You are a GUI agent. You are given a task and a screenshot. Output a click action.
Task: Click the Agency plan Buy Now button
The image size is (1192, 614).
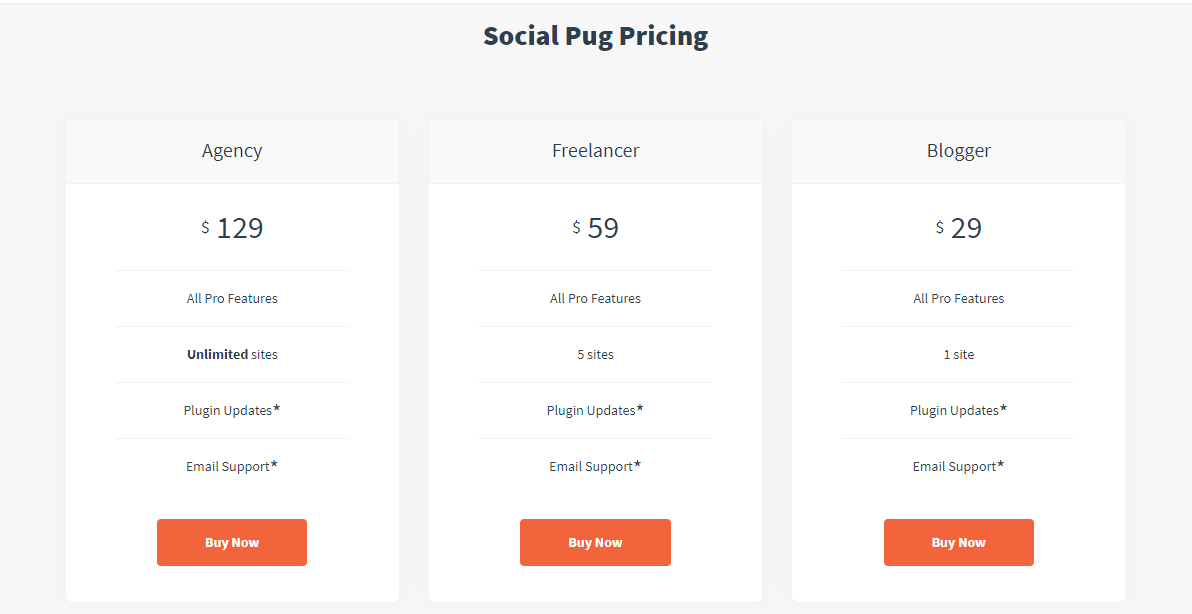point(232,542)
